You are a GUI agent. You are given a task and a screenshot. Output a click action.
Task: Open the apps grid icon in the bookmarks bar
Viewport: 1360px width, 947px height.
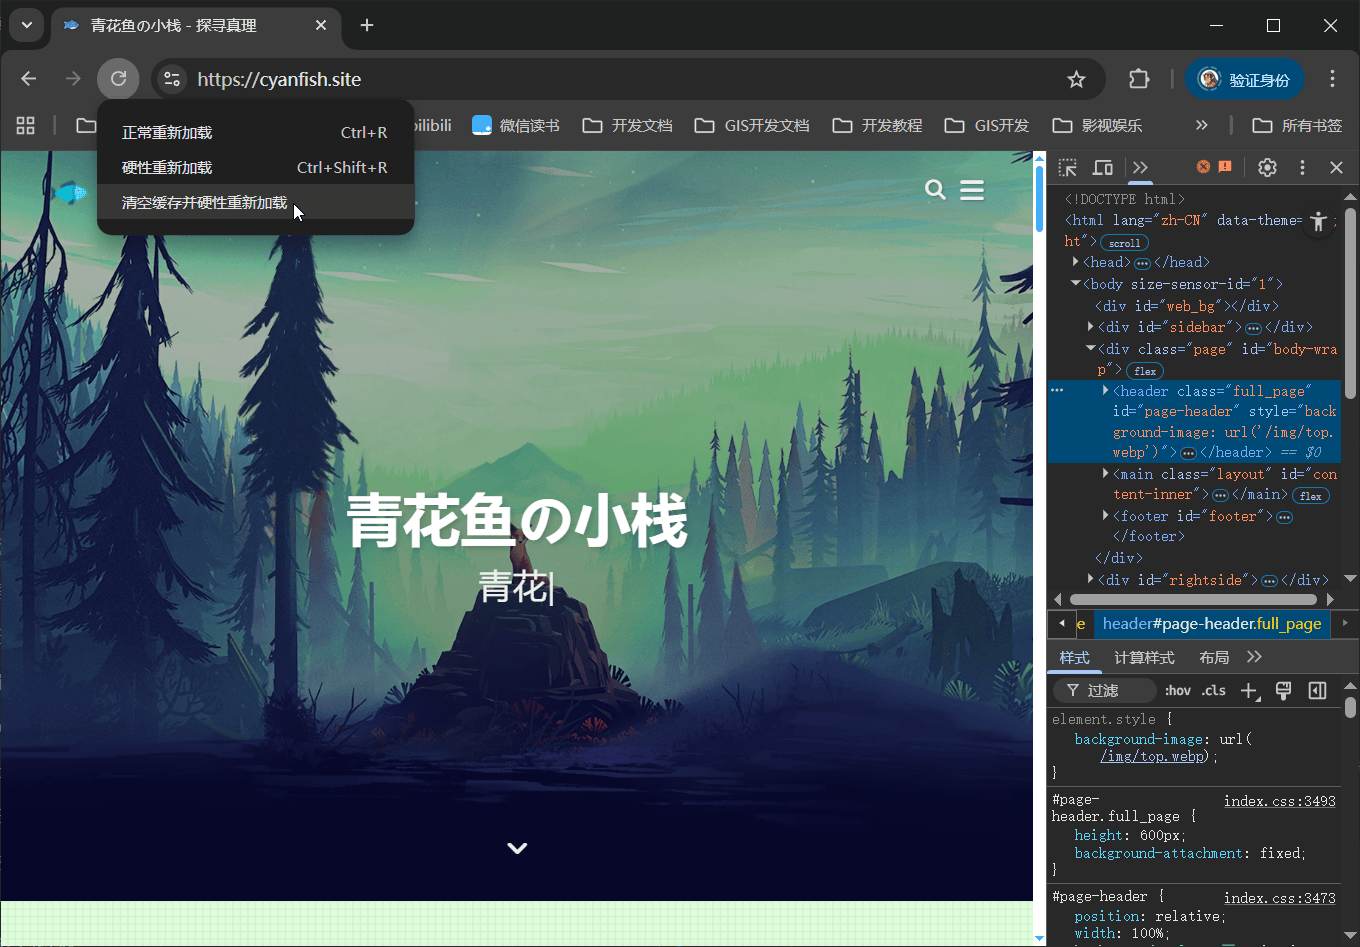tap(26, 125)
